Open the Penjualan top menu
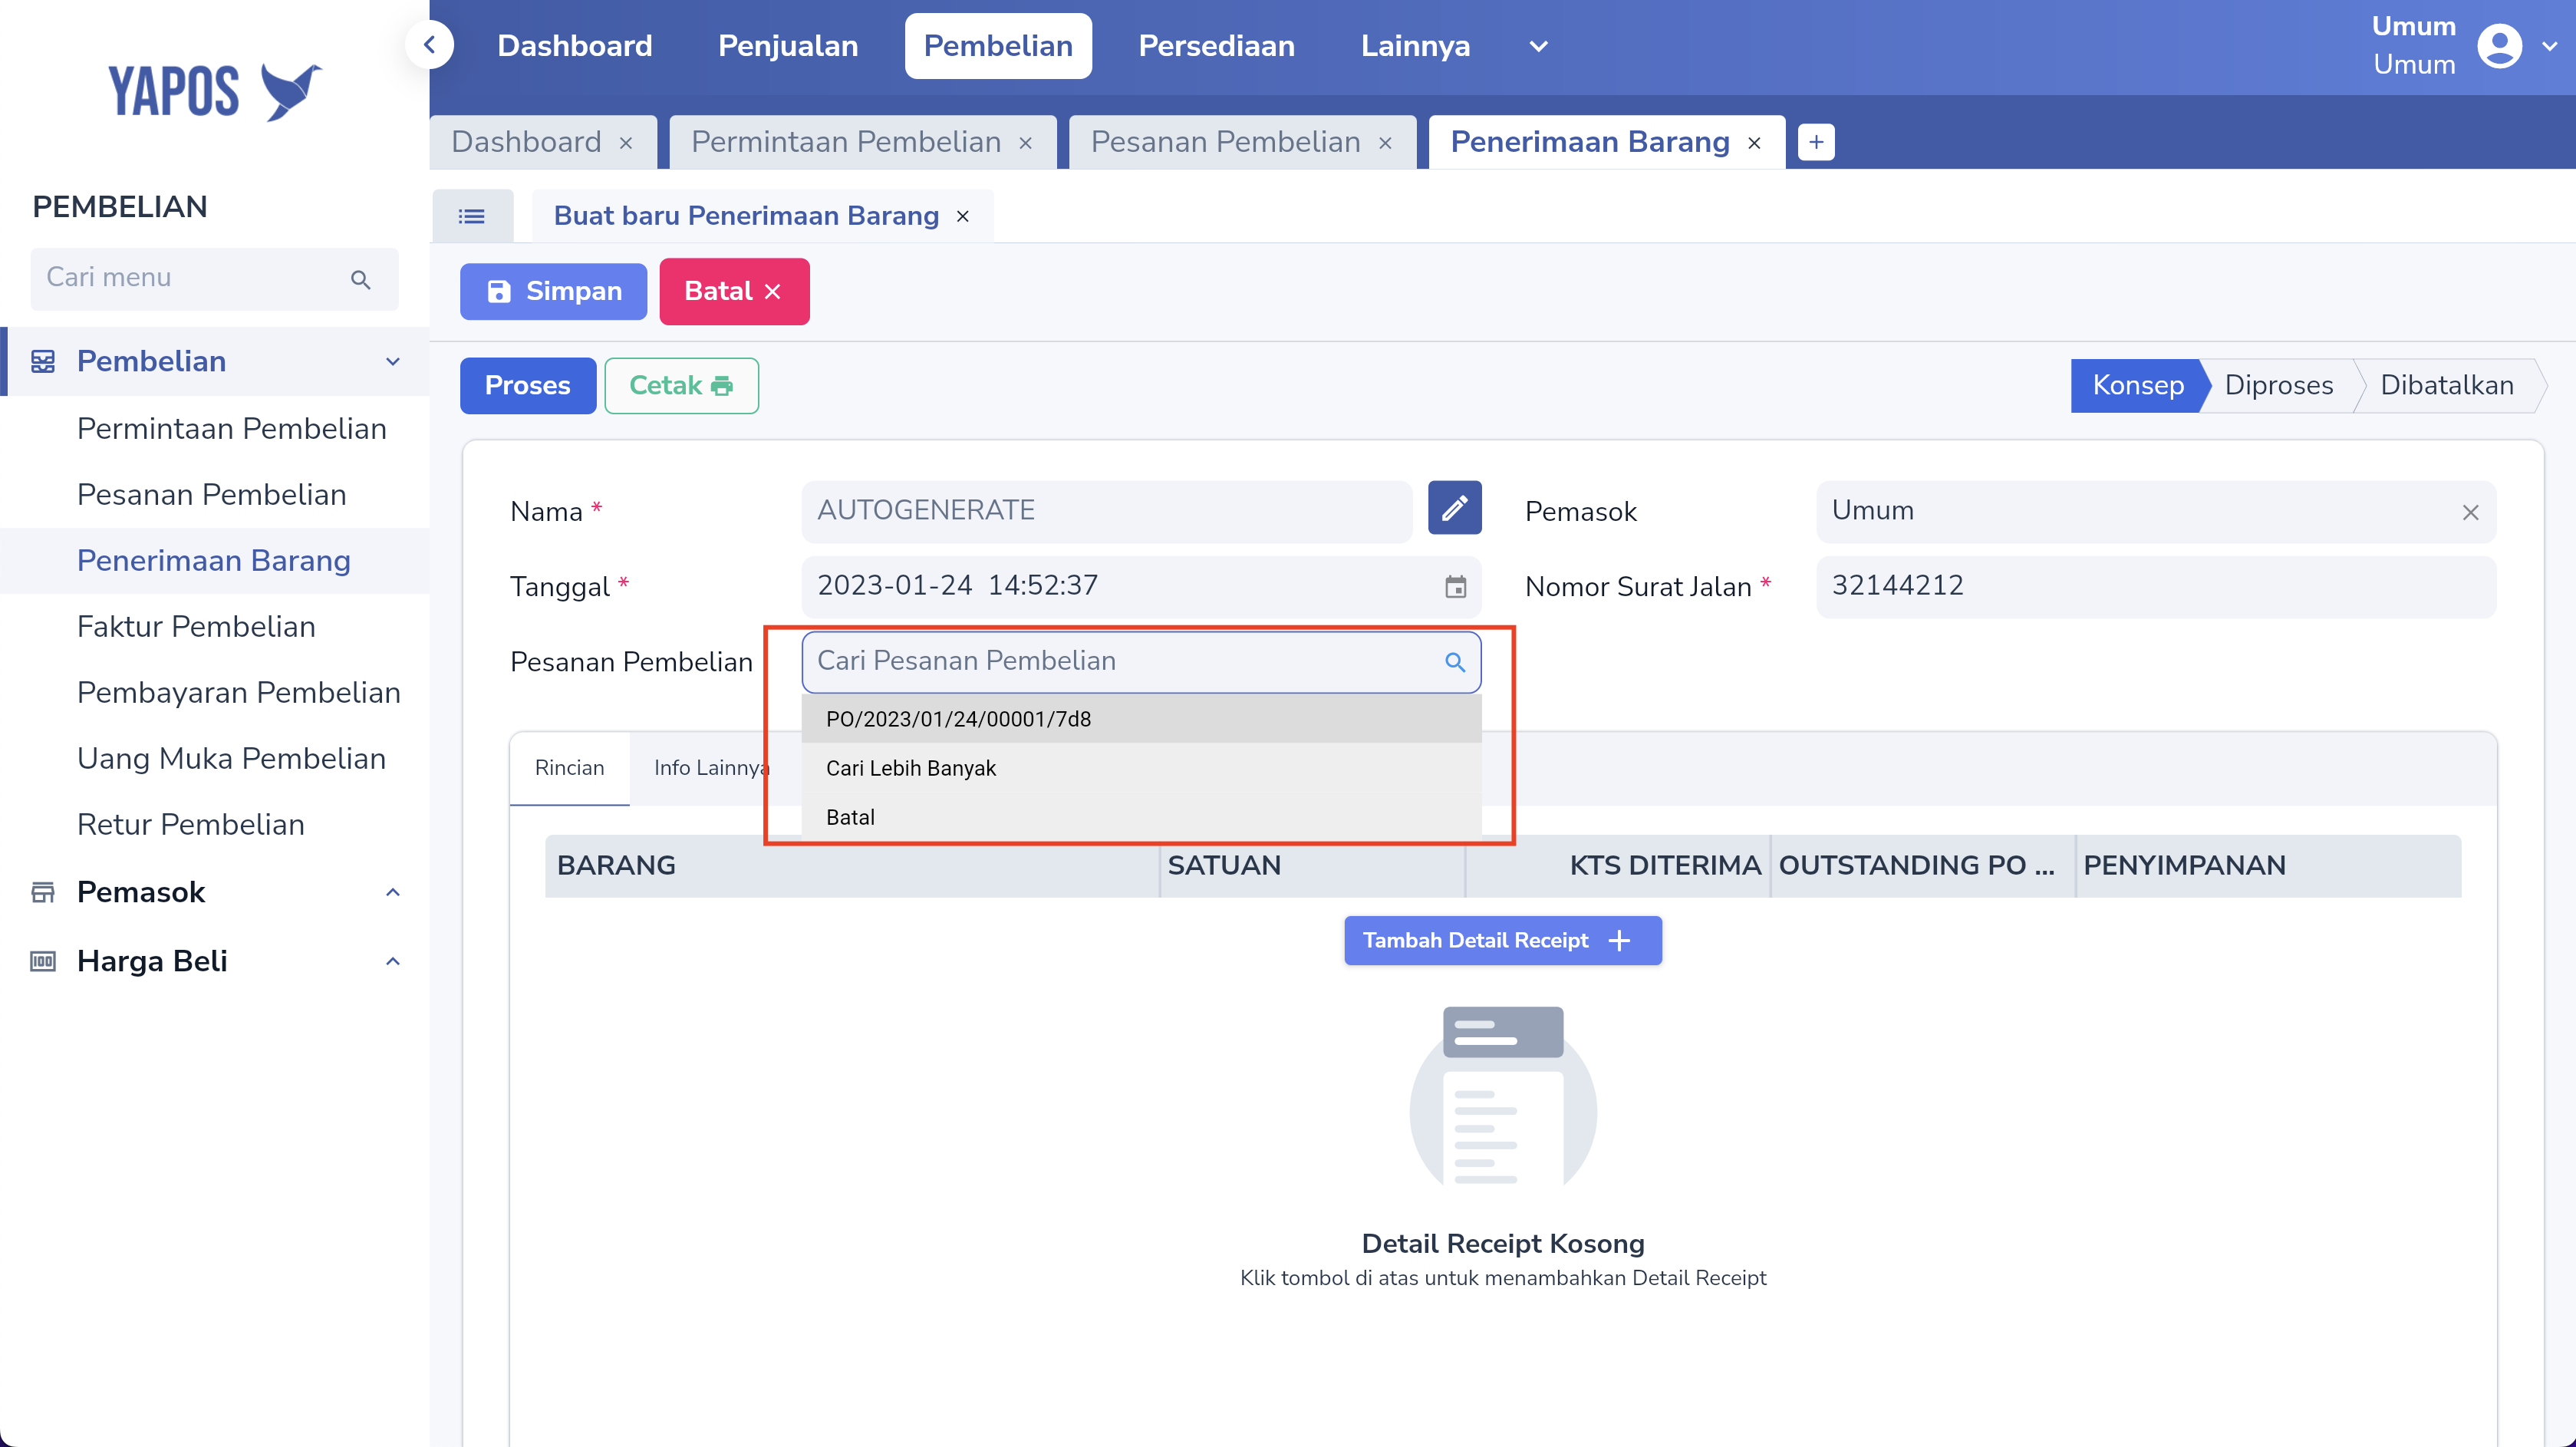 tap(788, 46)
